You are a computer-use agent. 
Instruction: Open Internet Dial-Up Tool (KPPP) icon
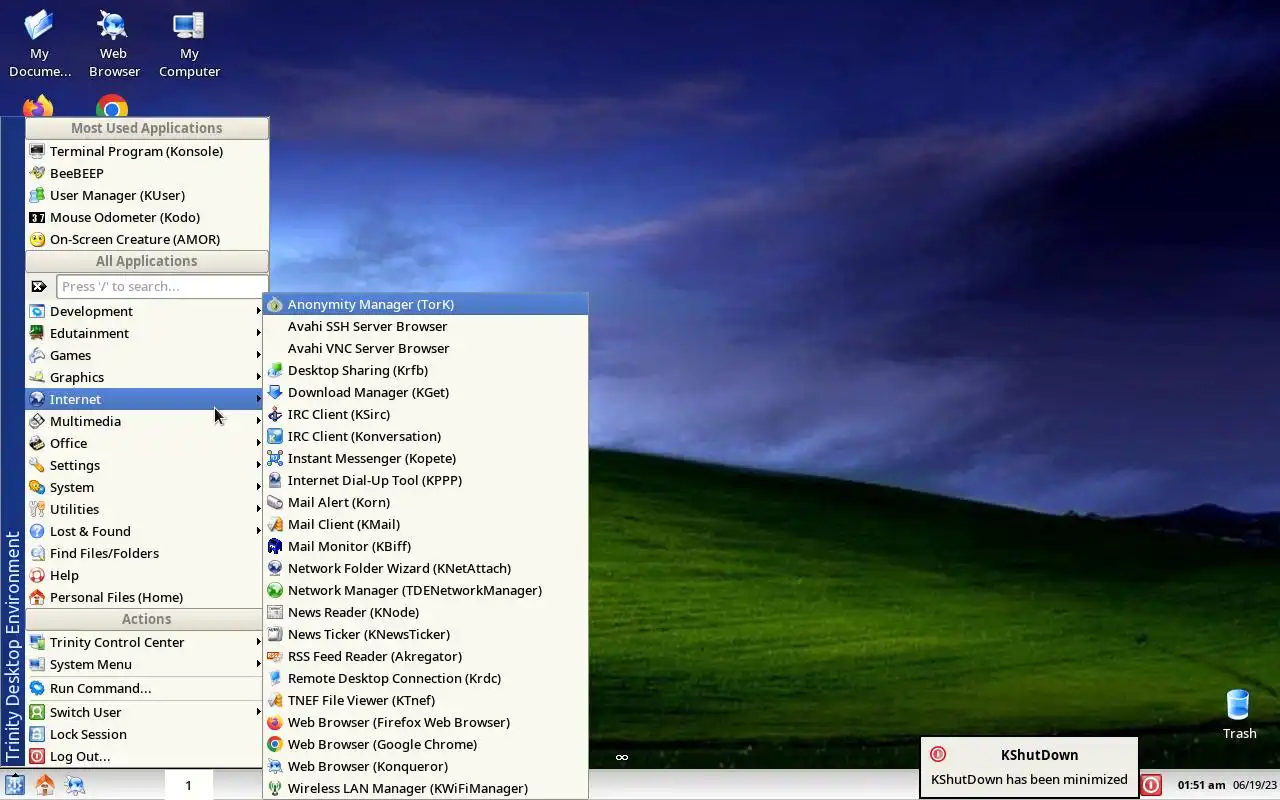[x=275, y=480]
